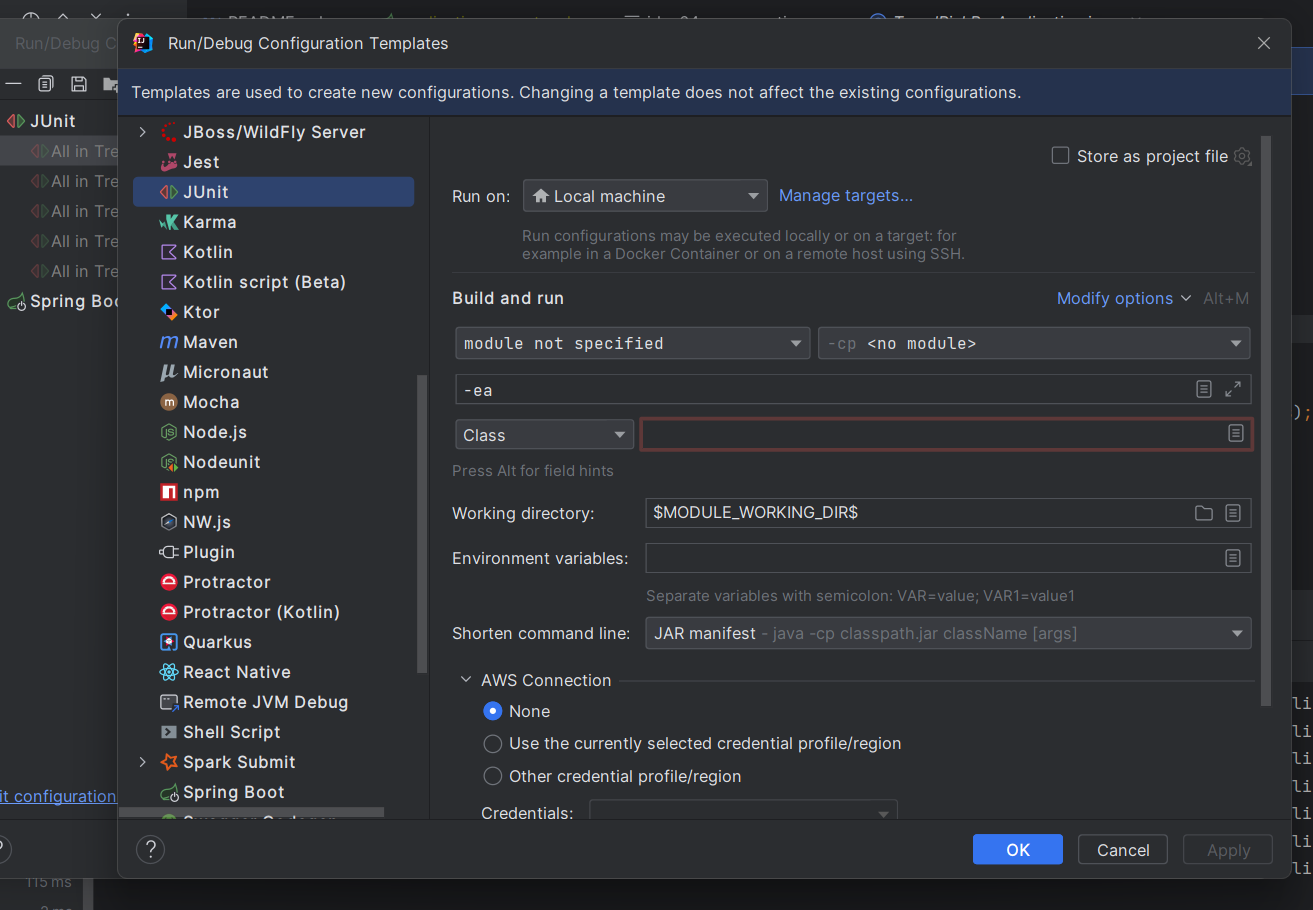Pick the Node.js template icon
The height and width of the screenshot is (910, 1313).
click(168, 432)
